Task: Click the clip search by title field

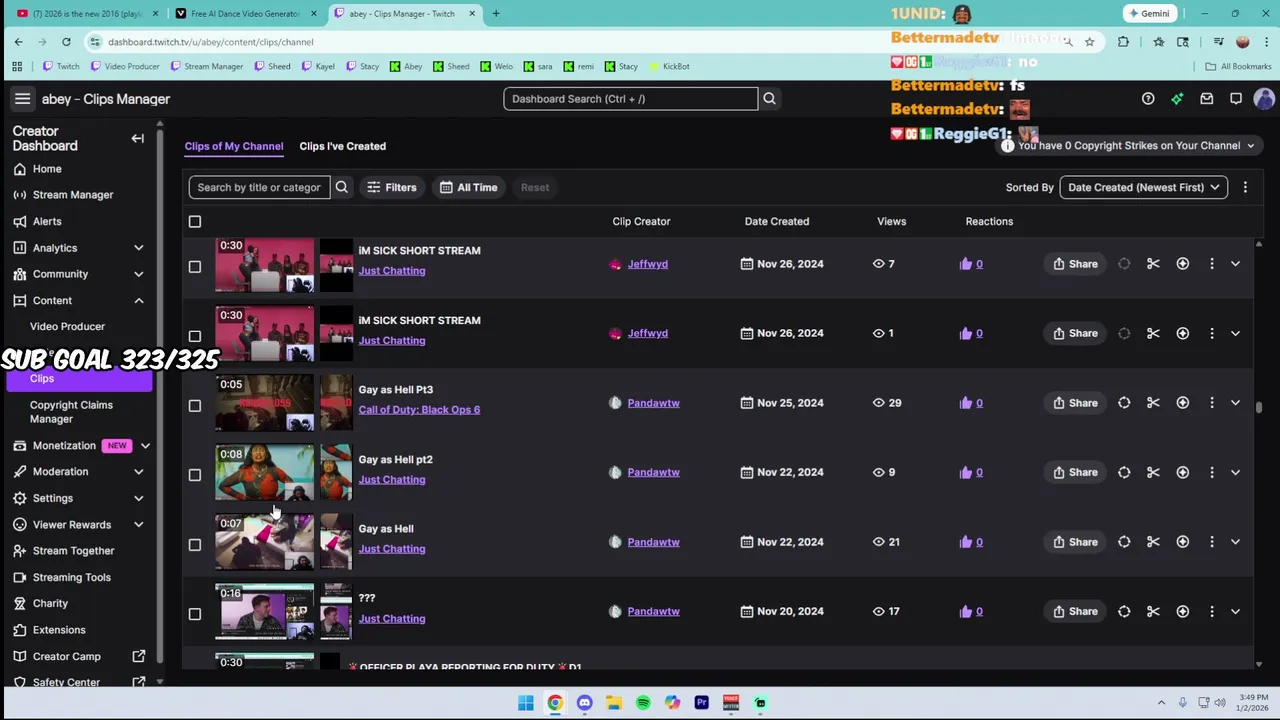Action: (259, 187)
